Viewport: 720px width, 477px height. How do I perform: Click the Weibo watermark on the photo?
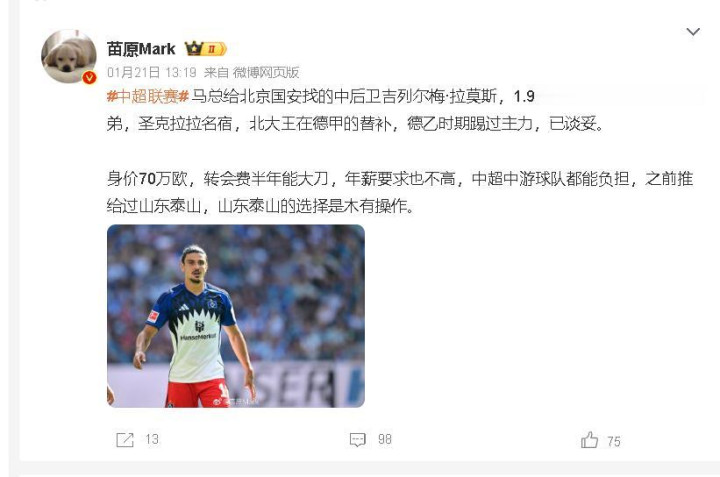click(x=236, y=402)
